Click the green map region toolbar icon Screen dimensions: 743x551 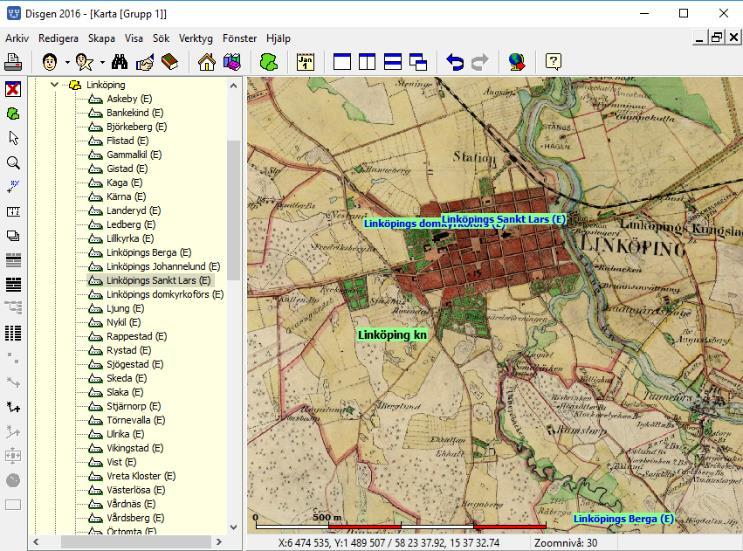click(269, 62)
